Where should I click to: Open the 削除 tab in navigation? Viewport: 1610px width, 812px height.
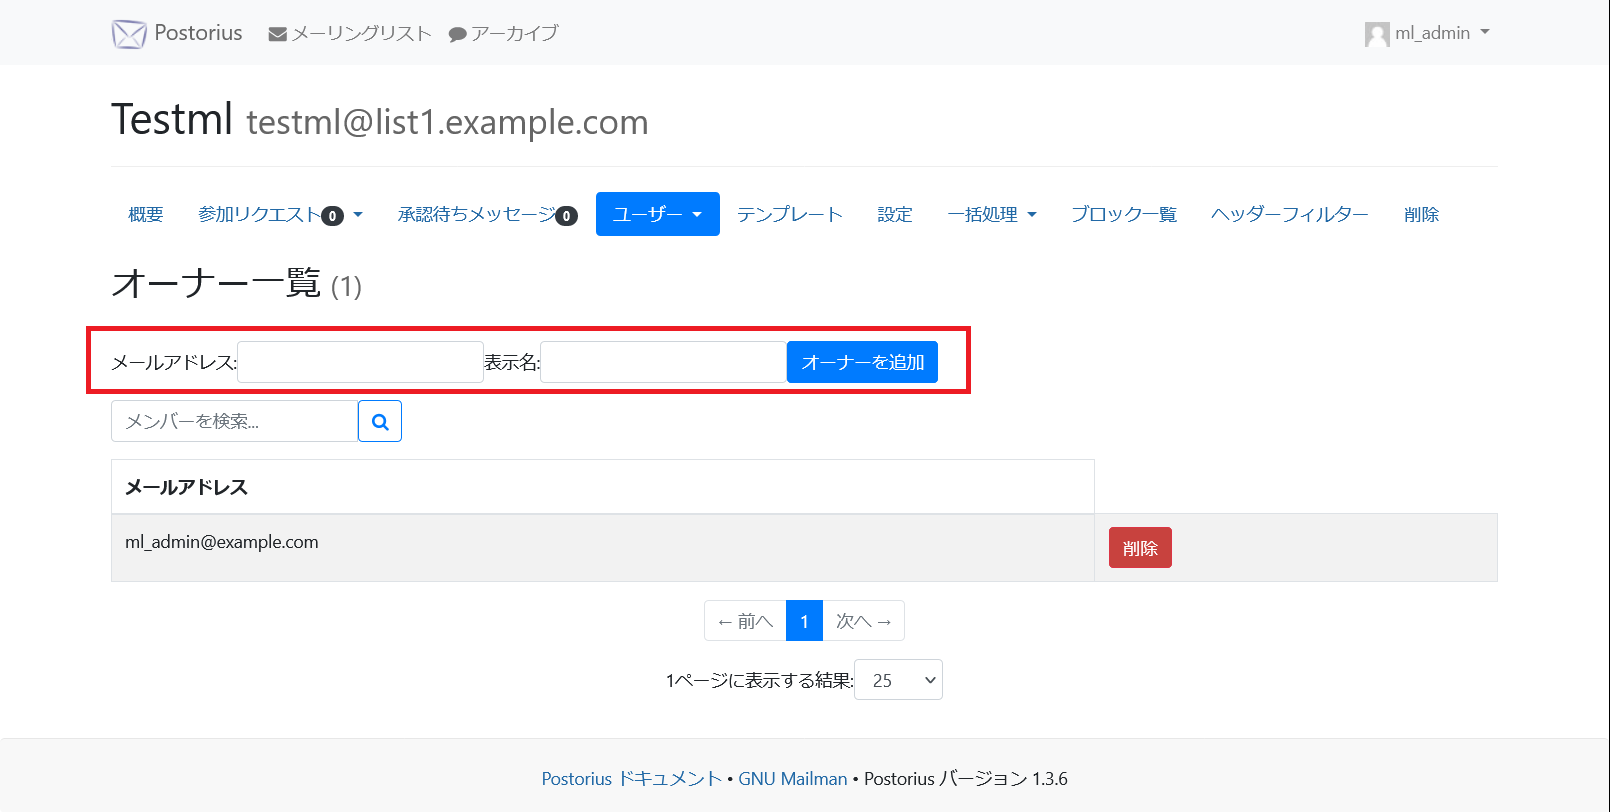pyautogui.click(x=1421, y=214)
